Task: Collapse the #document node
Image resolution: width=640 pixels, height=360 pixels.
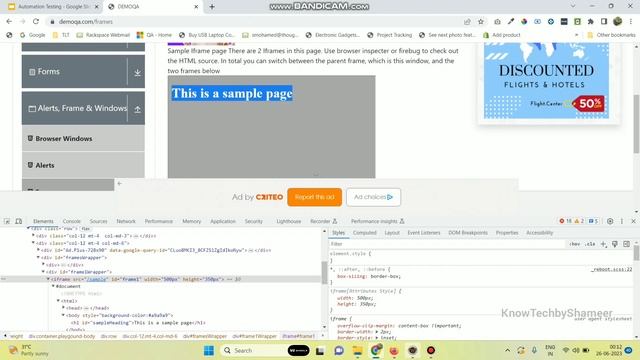Action: (x=53, y=287)
